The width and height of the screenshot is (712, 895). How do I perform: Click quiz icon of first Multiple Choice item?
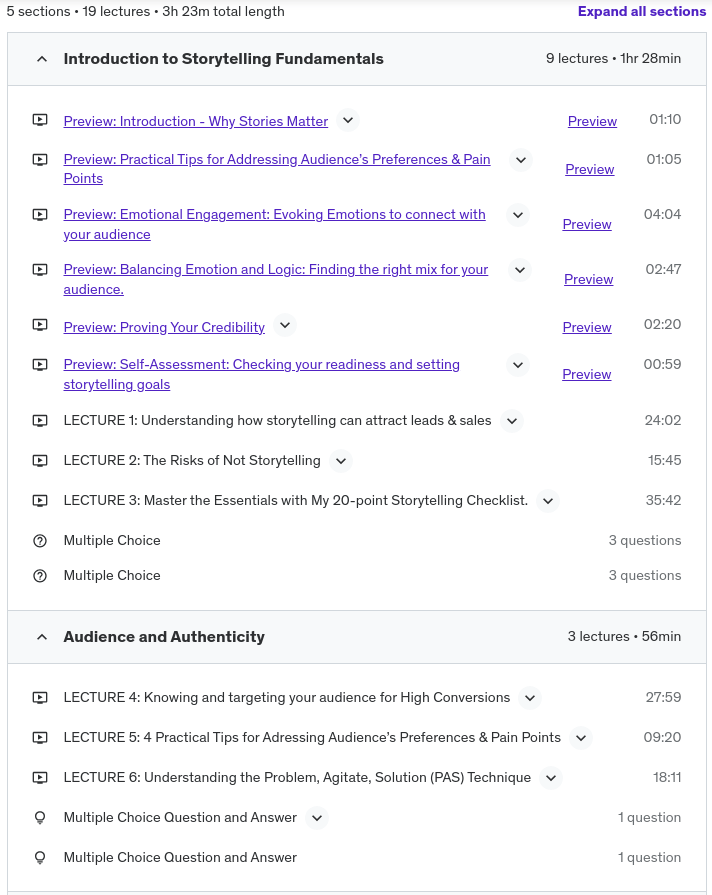(x=40, y=541)
